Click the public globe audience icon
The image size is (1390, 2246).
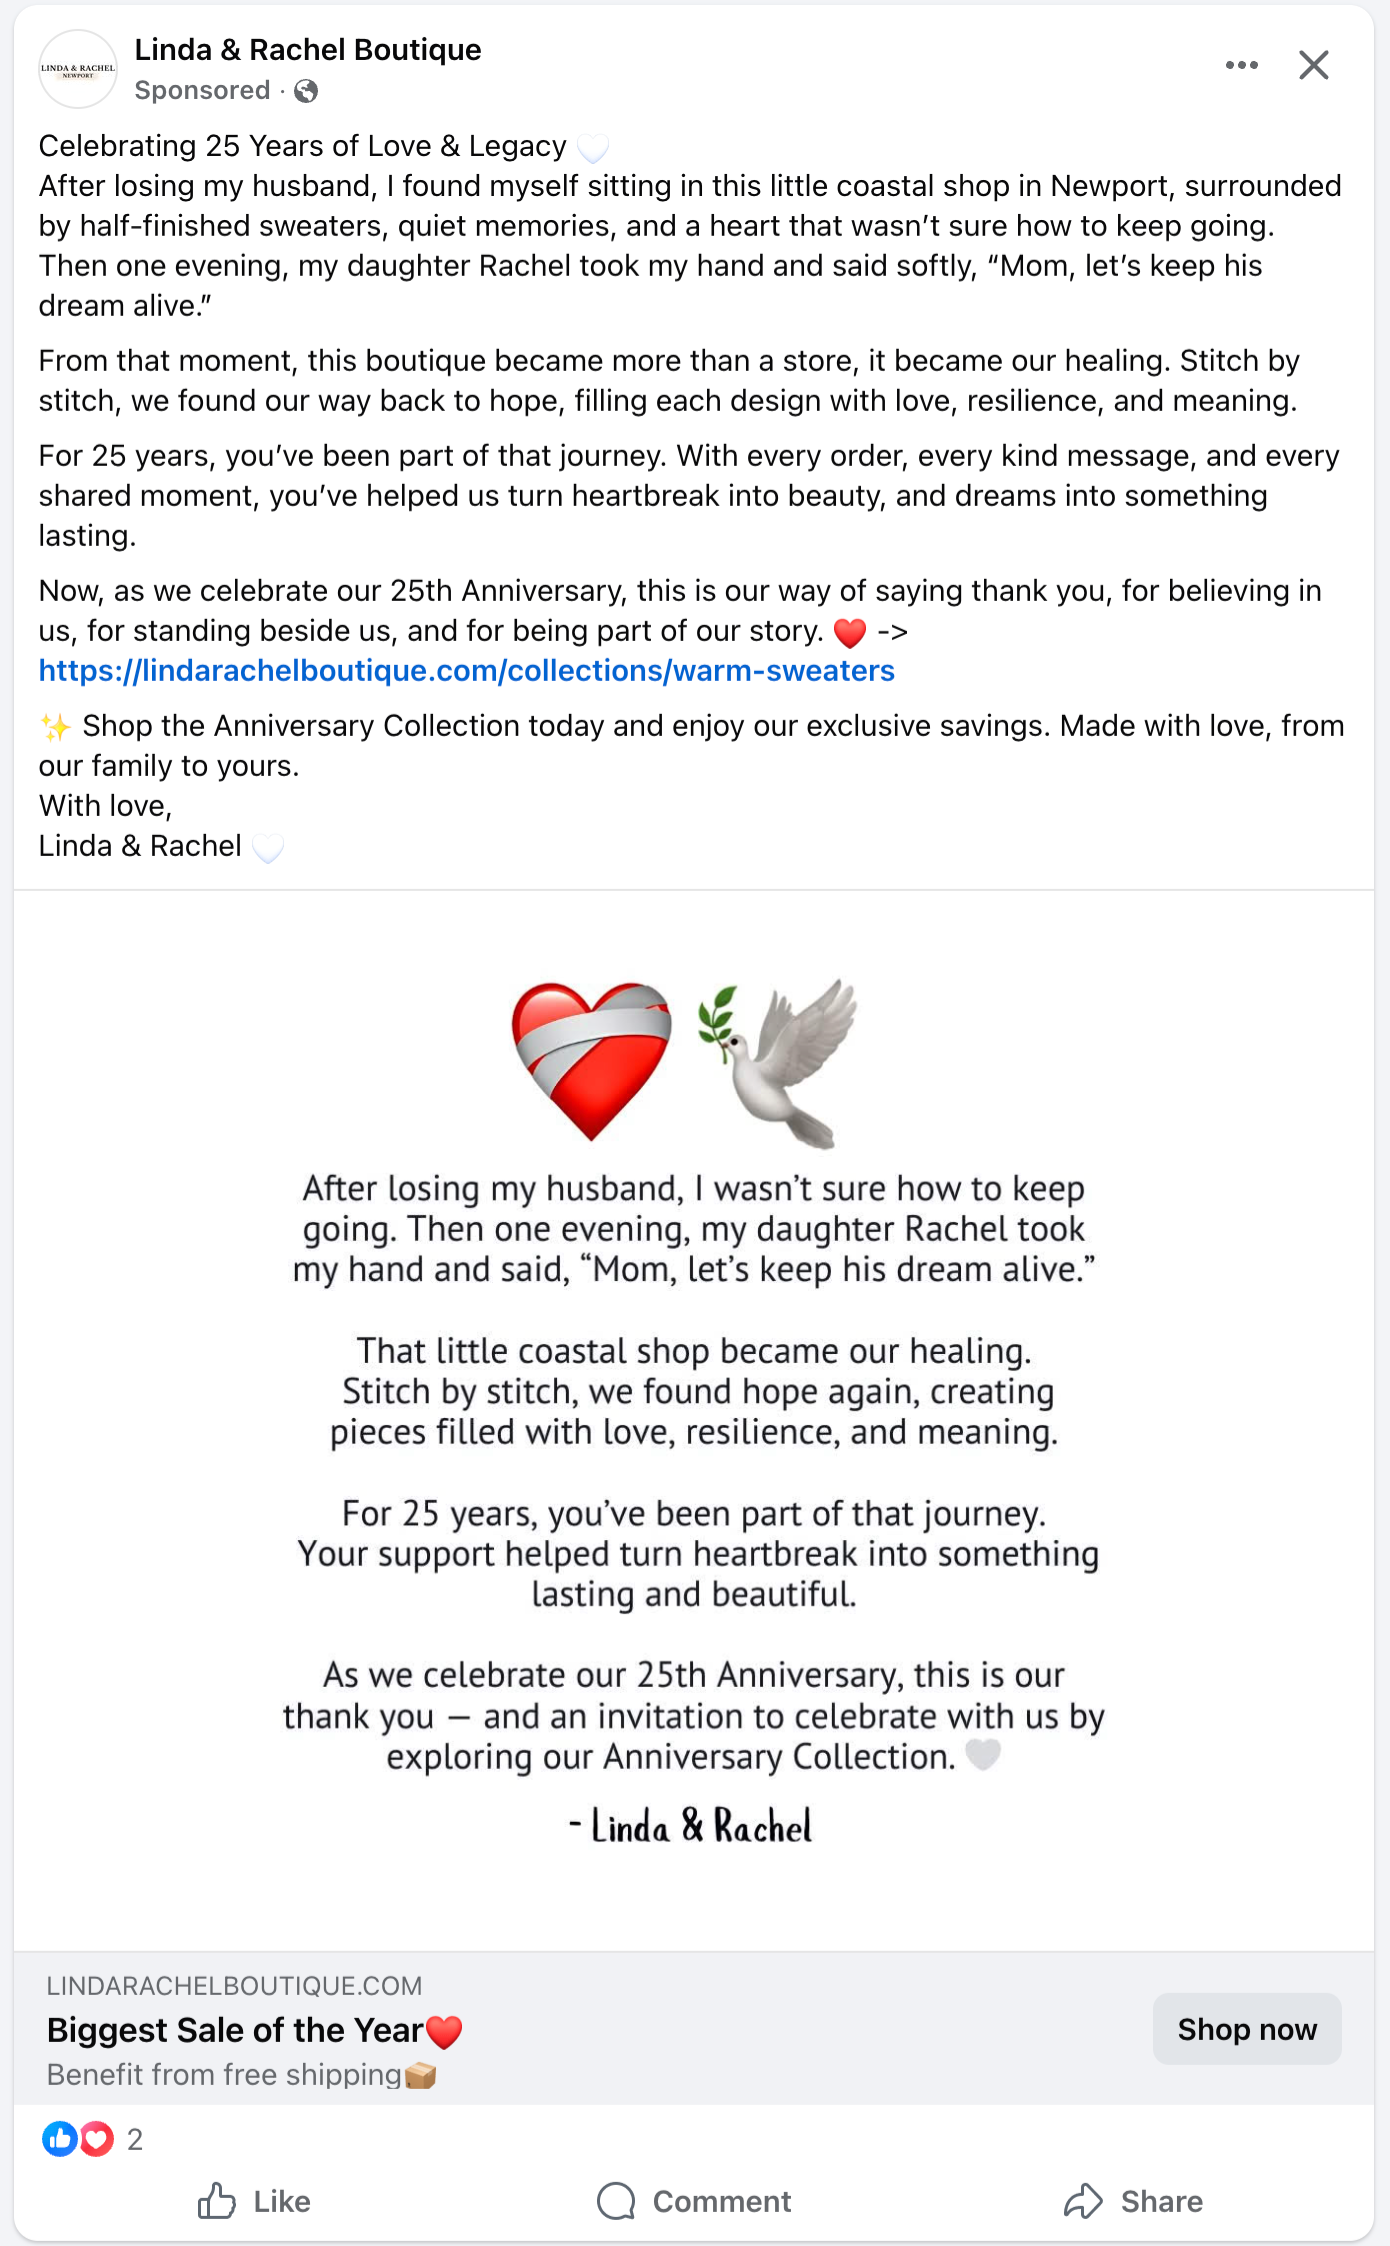[x=307, y=91]
